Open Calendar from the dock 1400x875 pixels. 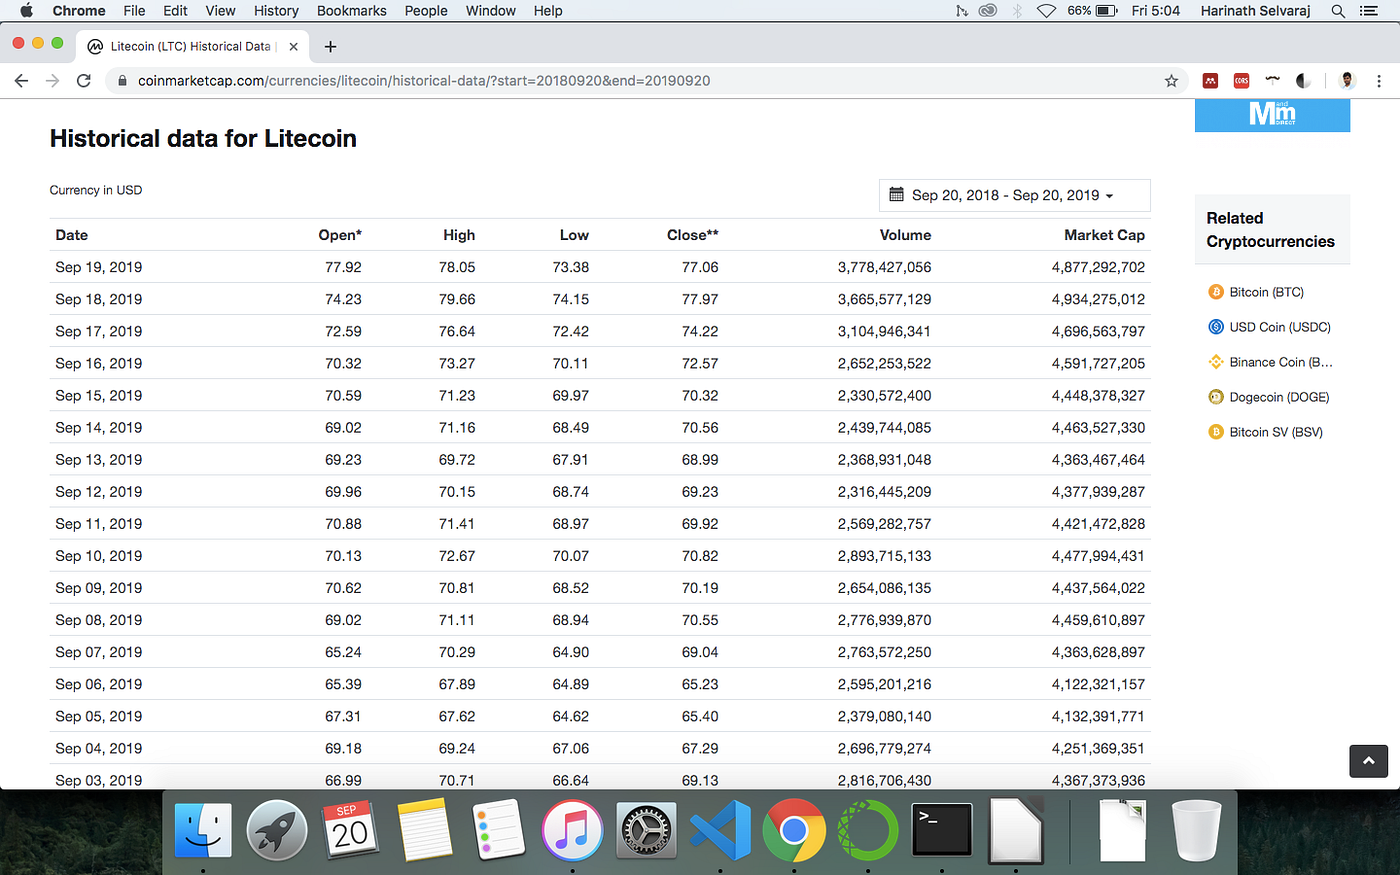coord(350,830)
